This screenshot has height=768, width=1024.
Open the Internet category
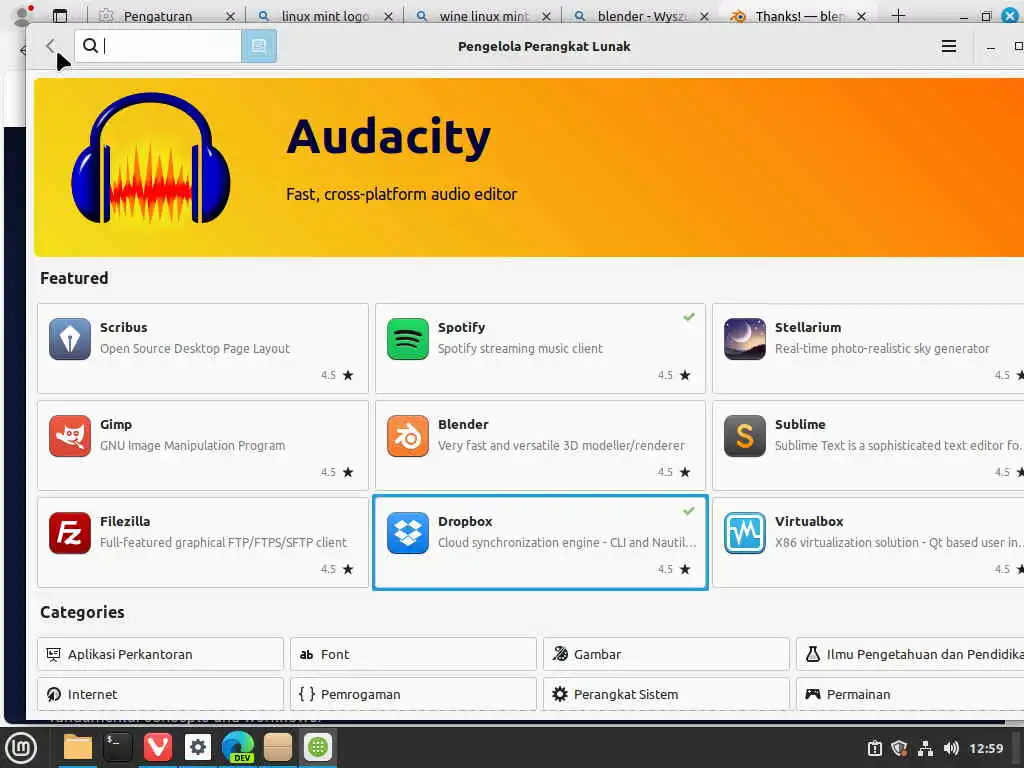[161, 694]
